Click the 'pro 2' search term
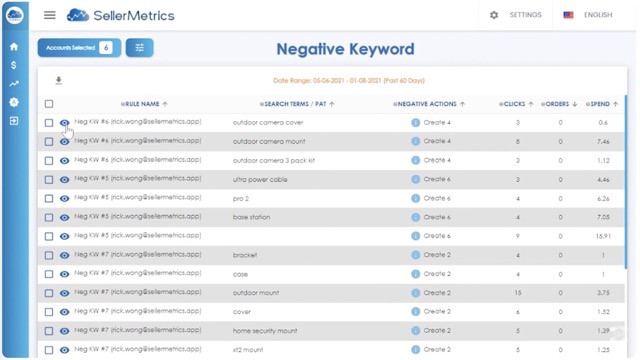Image resolution: width=640 pixels, height=360 pixels. coord(240,199)
